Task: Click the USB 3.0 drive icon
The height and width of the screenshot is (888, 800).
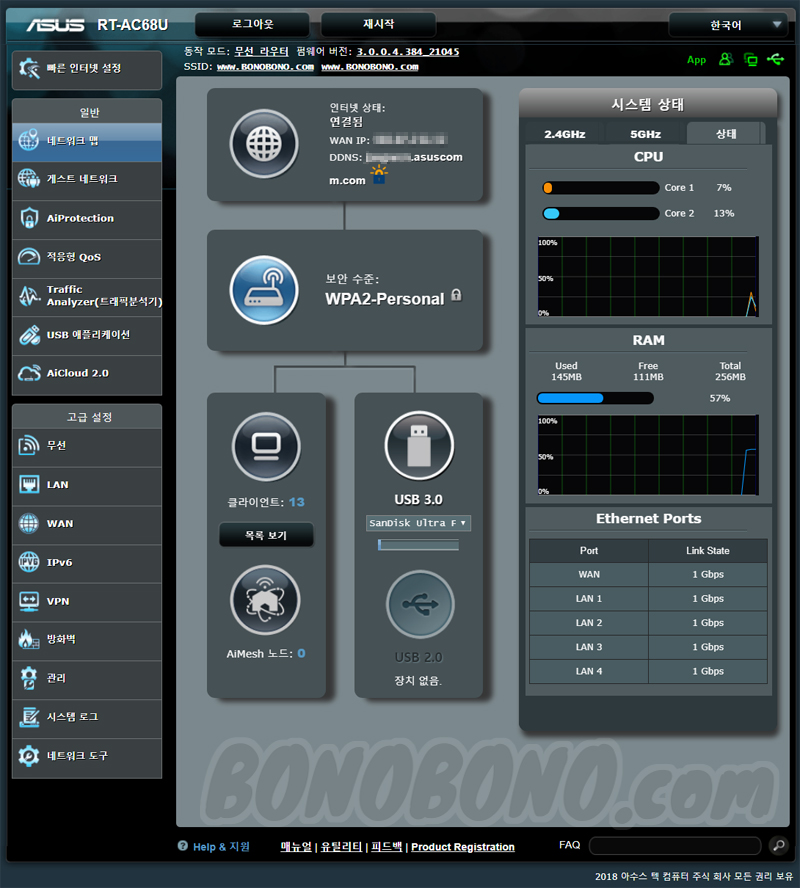Action: pos(419,446)
